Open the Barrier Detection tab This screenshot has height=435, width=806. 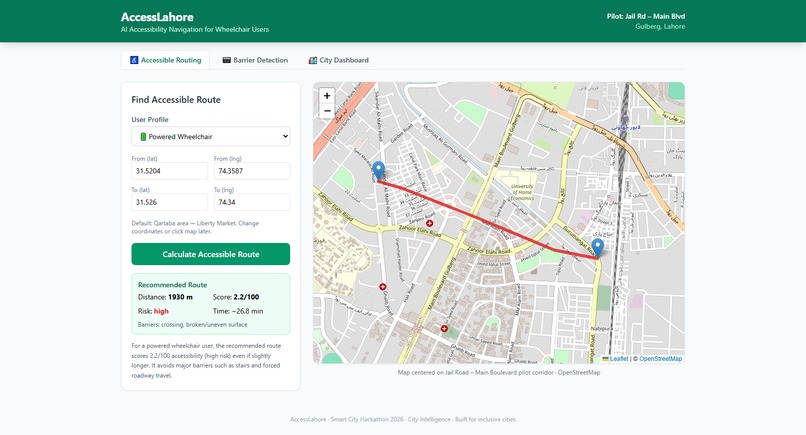point(255,60)
